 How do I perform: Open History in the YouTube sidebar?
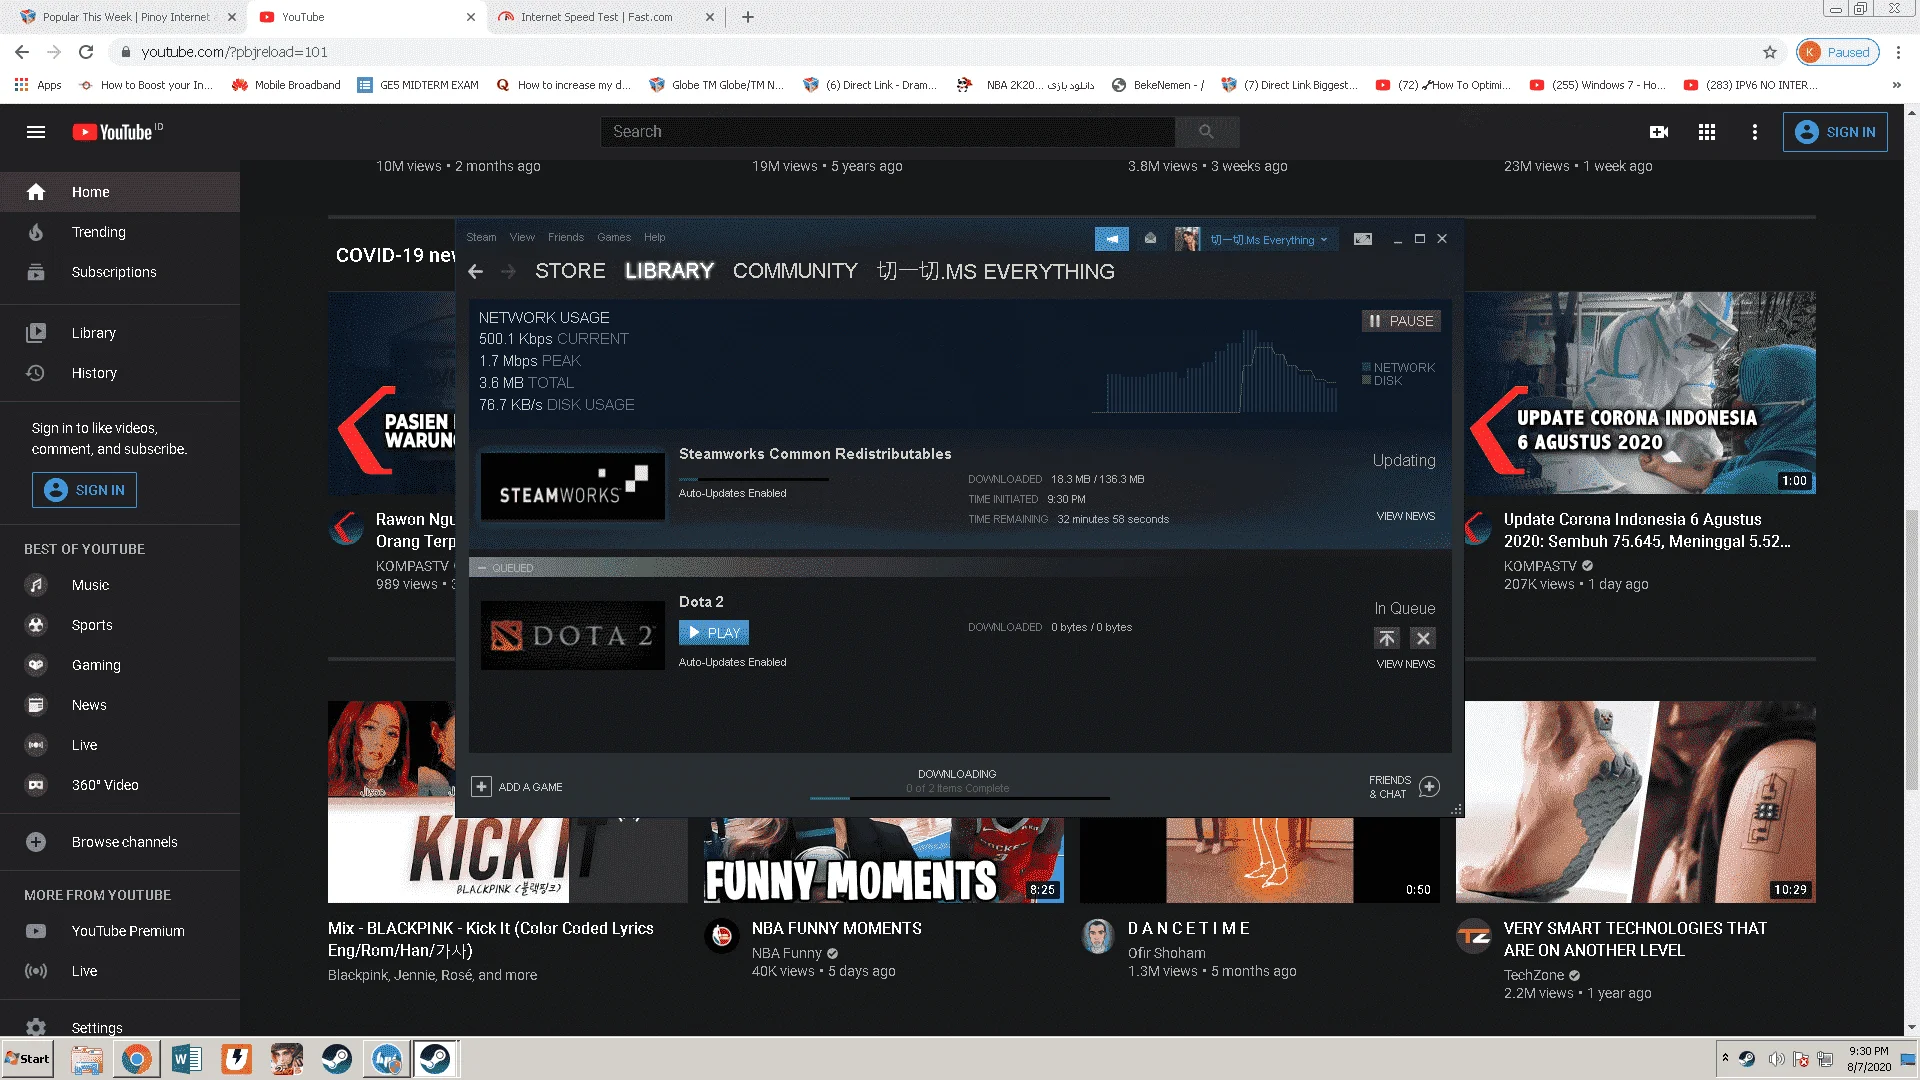pyautogui.click(x=120, y=373)
